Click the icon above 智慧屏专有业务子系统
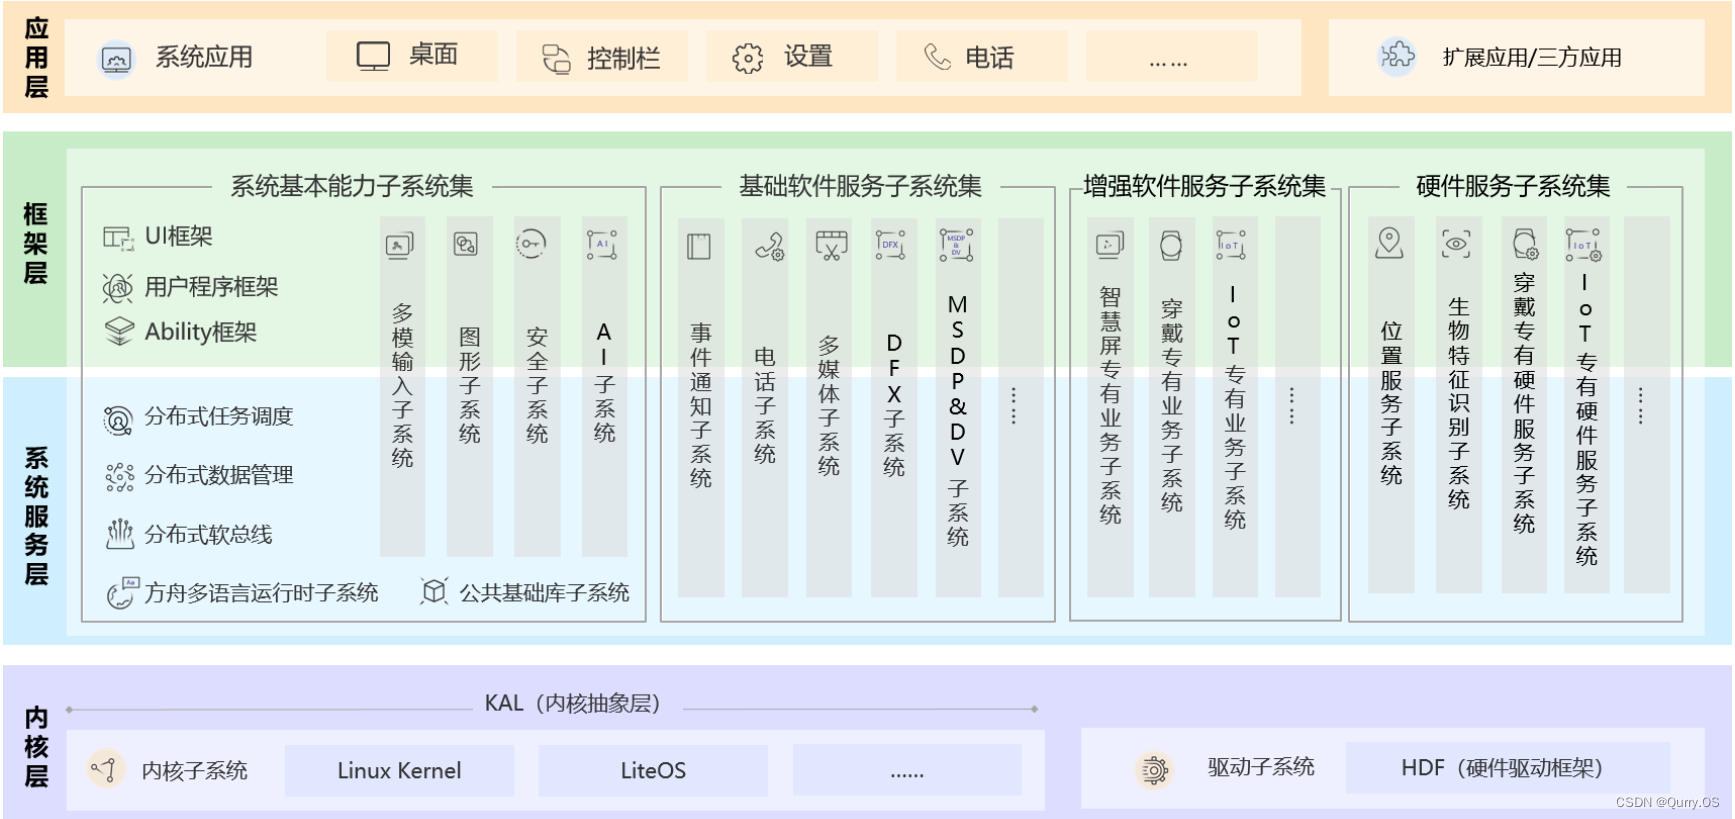Viewport: 1735px width, 819px height. 1110,245
